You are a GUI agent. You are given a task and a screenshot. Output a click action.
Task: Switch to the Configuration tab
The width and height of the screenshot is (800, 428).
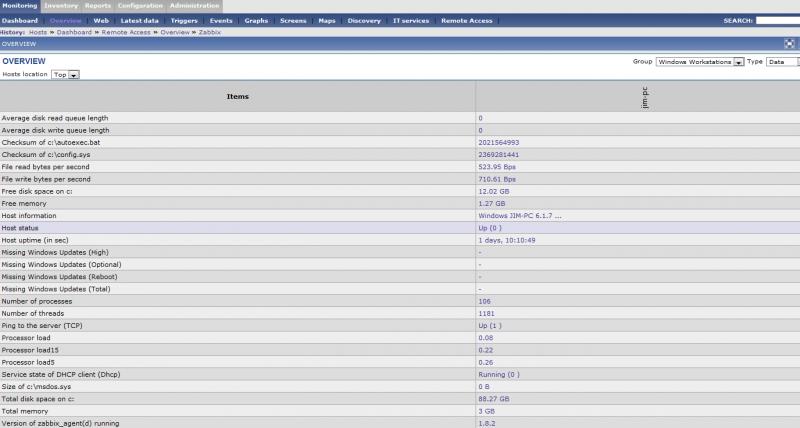point(140,6)
